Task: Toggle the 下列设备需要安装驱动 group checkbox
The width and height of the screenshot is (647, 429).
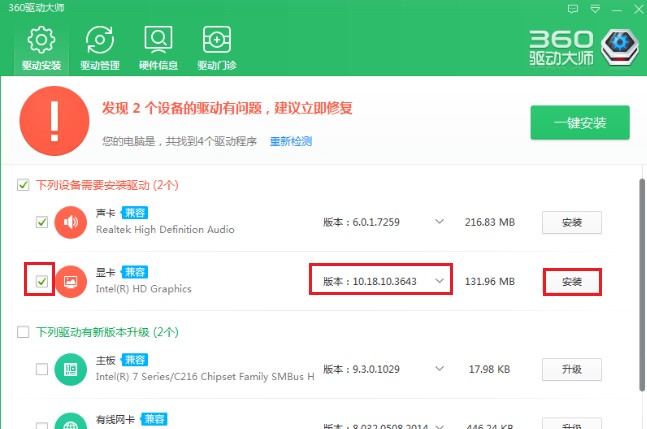Action: pyautogui.click(x=23, y=185)
